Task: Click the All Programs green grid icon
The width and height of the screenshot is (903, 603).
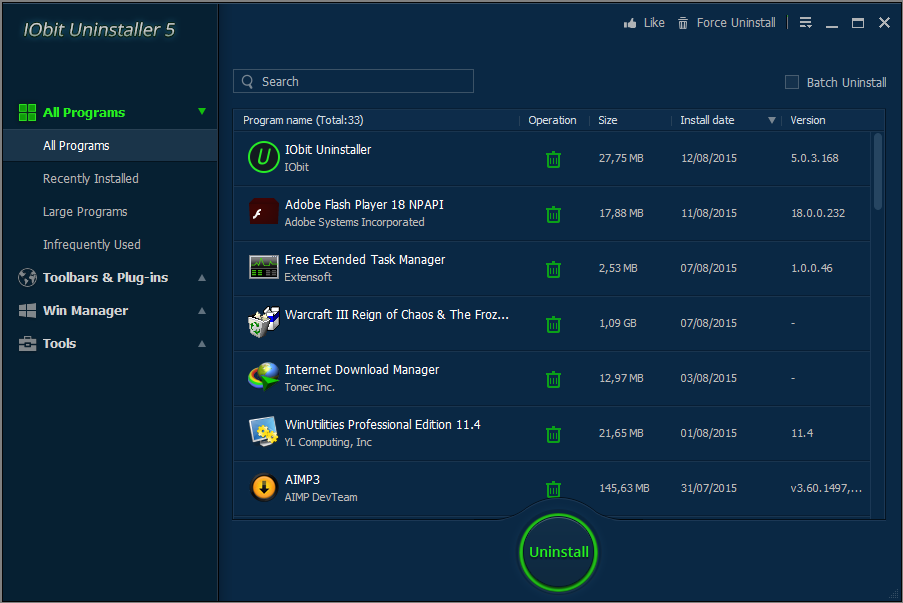Action: [x=27, y=112]
